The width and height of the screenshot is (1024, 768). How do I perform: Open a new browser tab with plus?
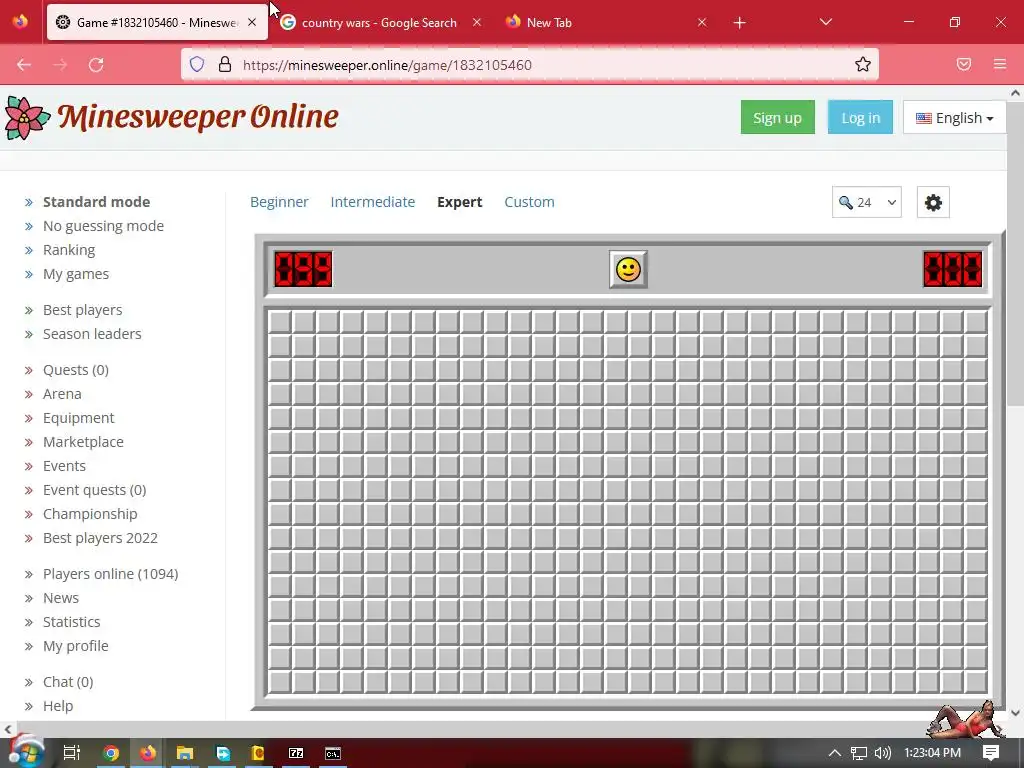coord(739,23)
